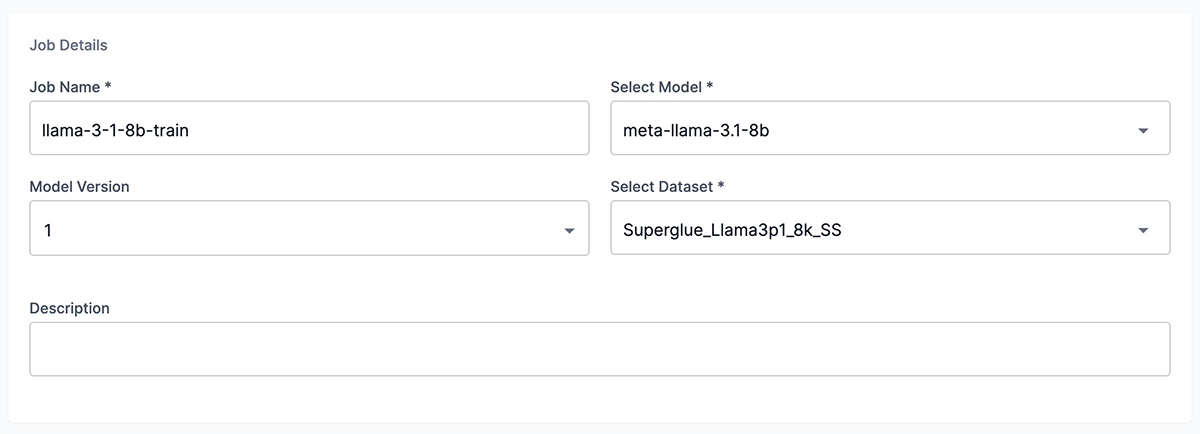Click the caret icon in Select Model

1143,131
